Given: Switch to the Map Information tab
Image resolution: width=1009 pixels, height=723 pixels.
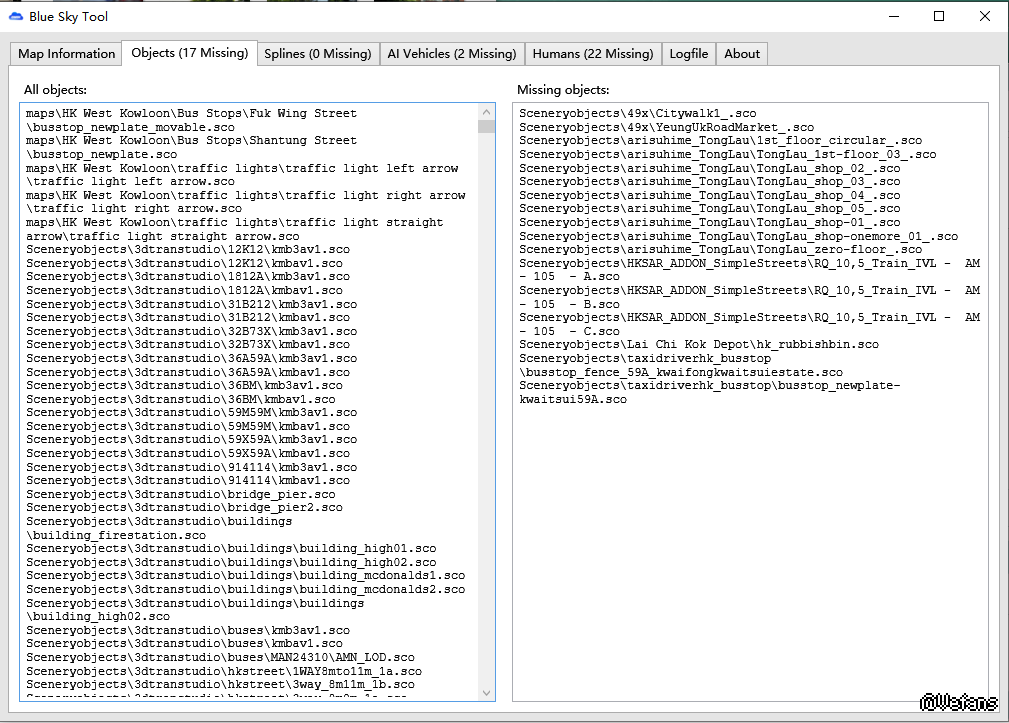Looking at the screenshot, I should pos(66,54).
